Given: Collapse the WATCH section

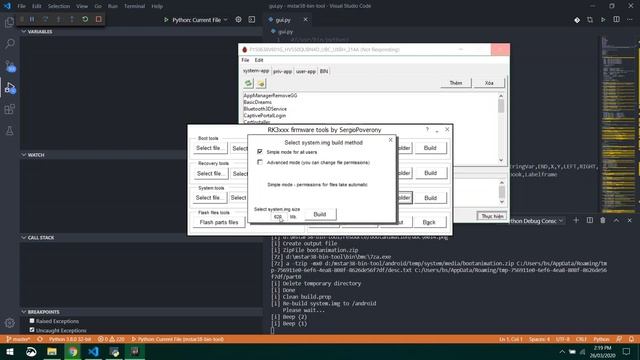Looking at the screenshot, I should click(24, 155).
